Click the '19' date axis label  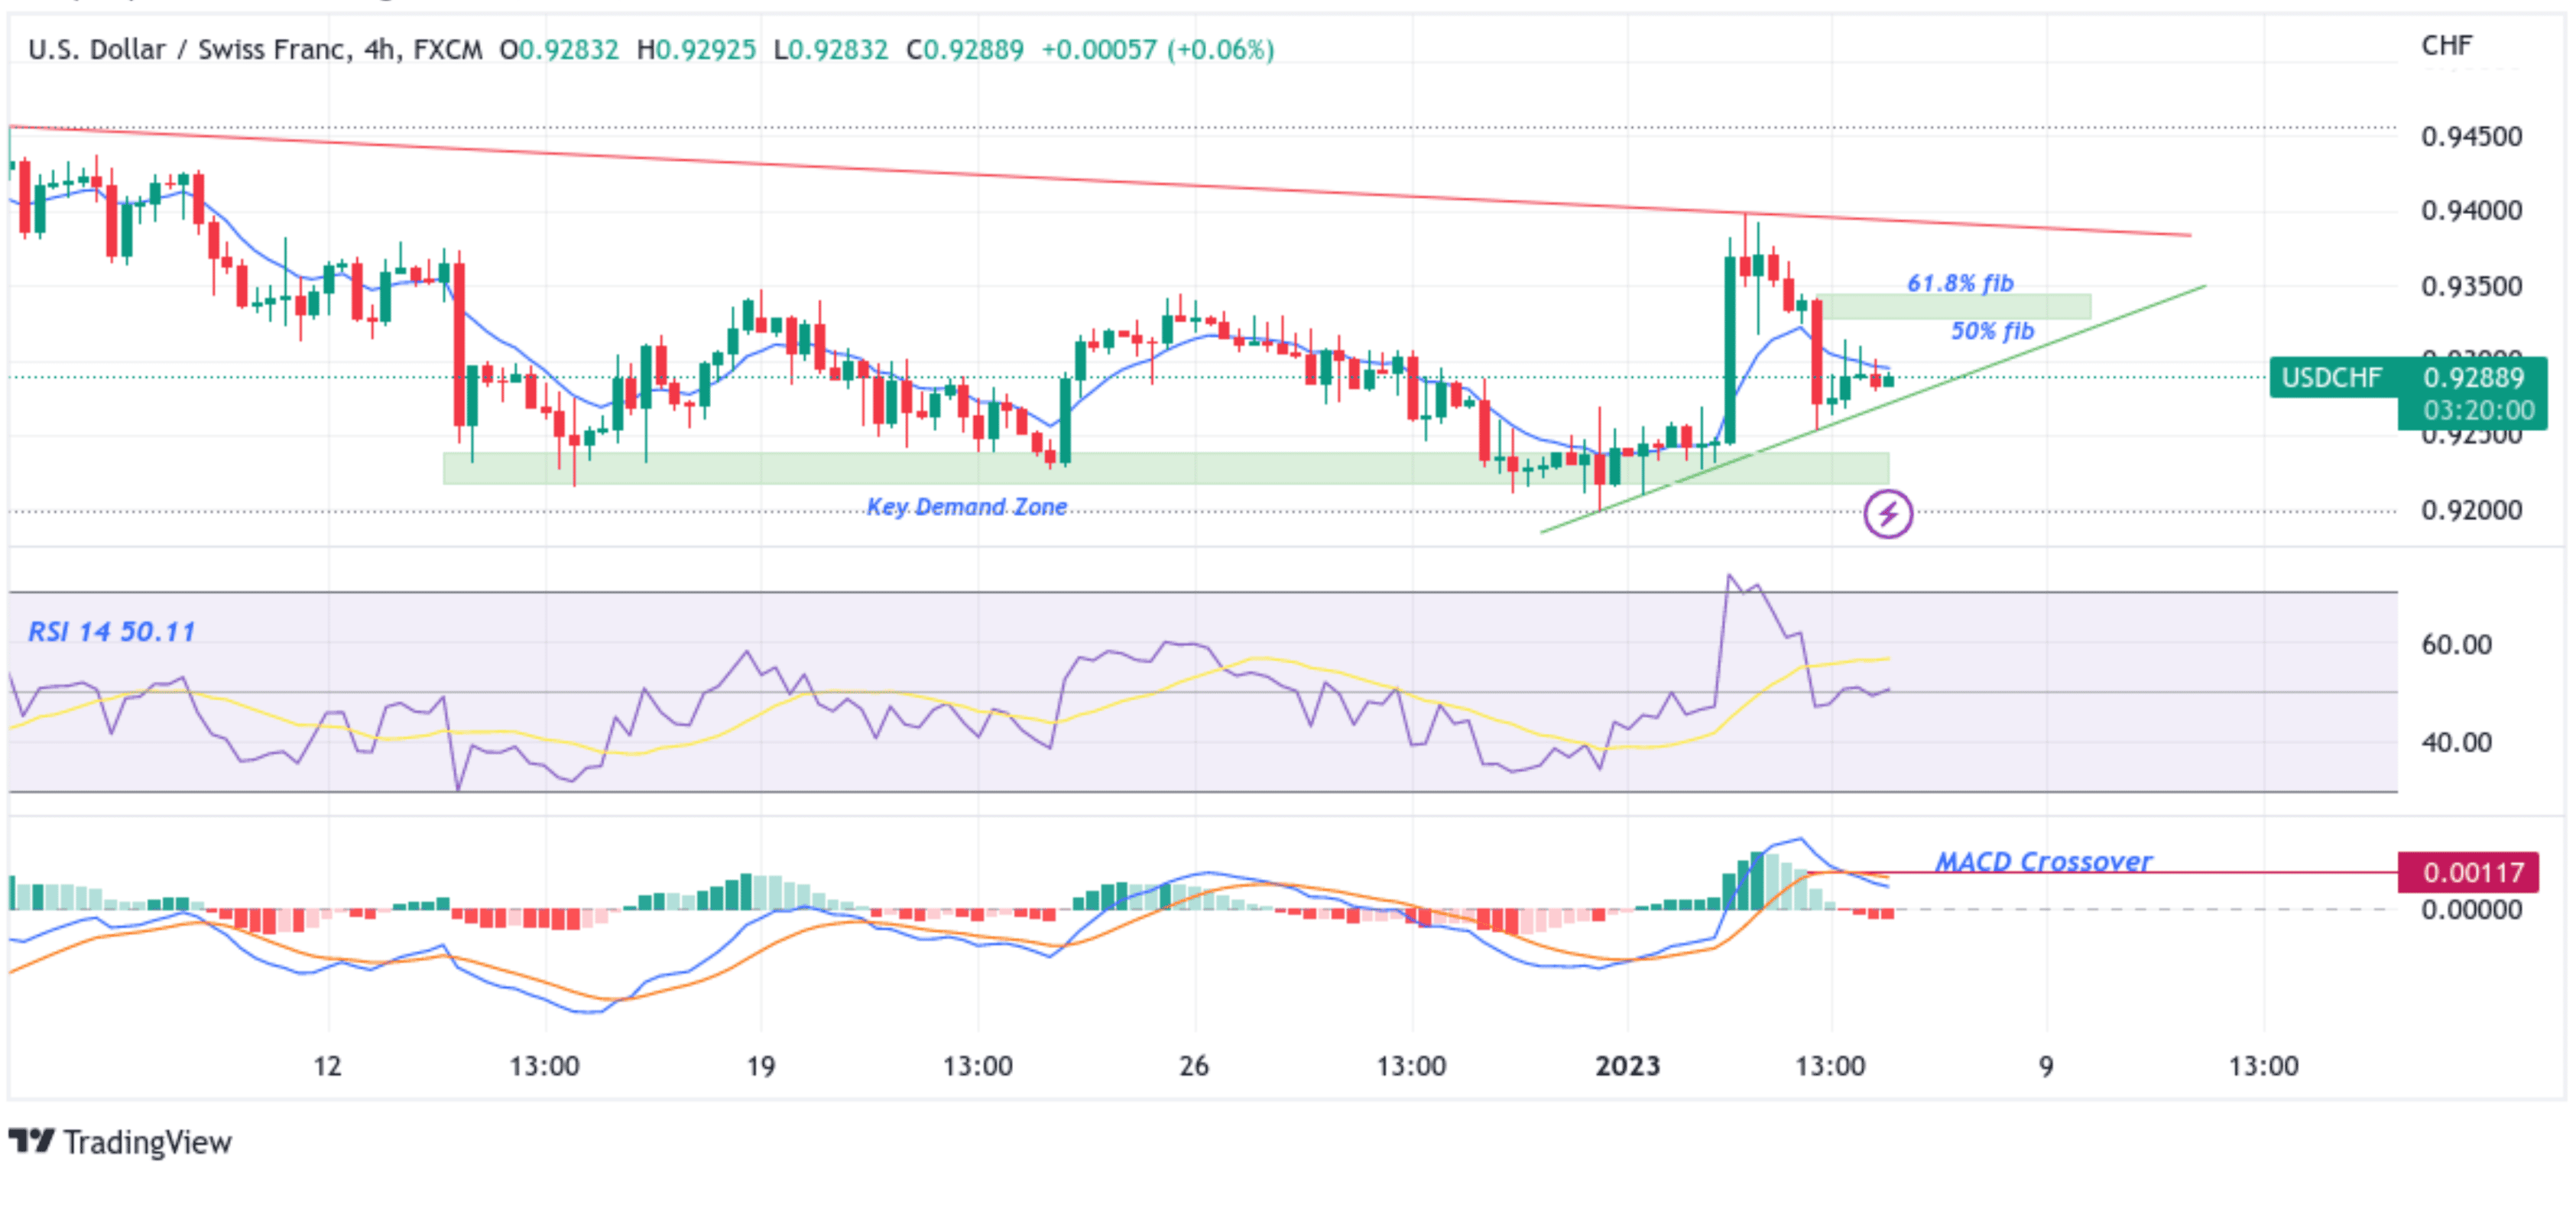(760, 1066)
